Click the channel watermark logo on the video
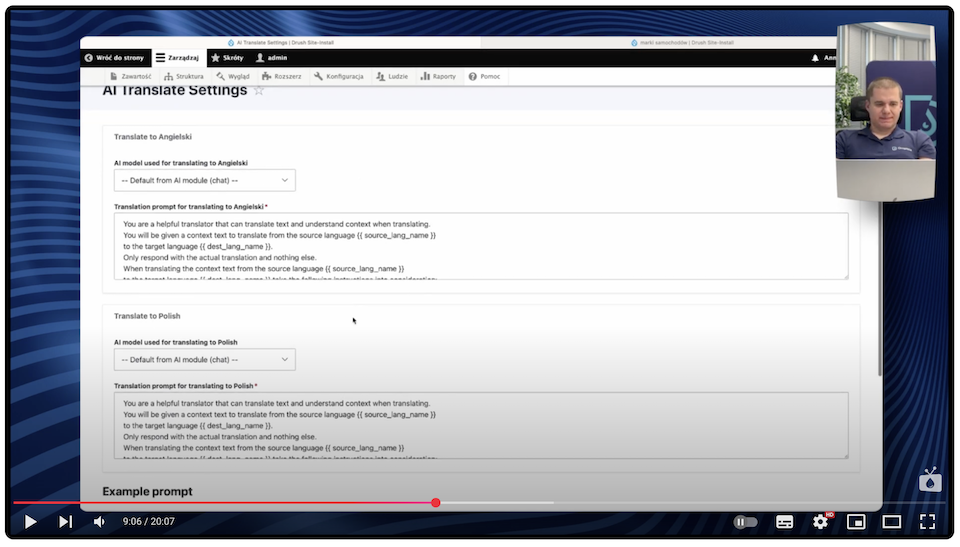This screenshot has width=960, height=547. click(x=930, y=480)
